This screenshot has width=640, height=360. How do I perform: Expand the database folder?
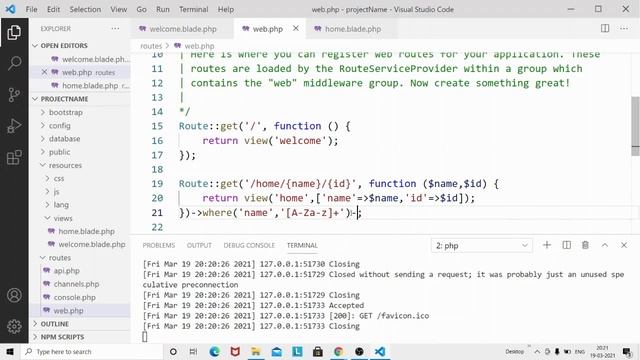[x=64, y=139]
